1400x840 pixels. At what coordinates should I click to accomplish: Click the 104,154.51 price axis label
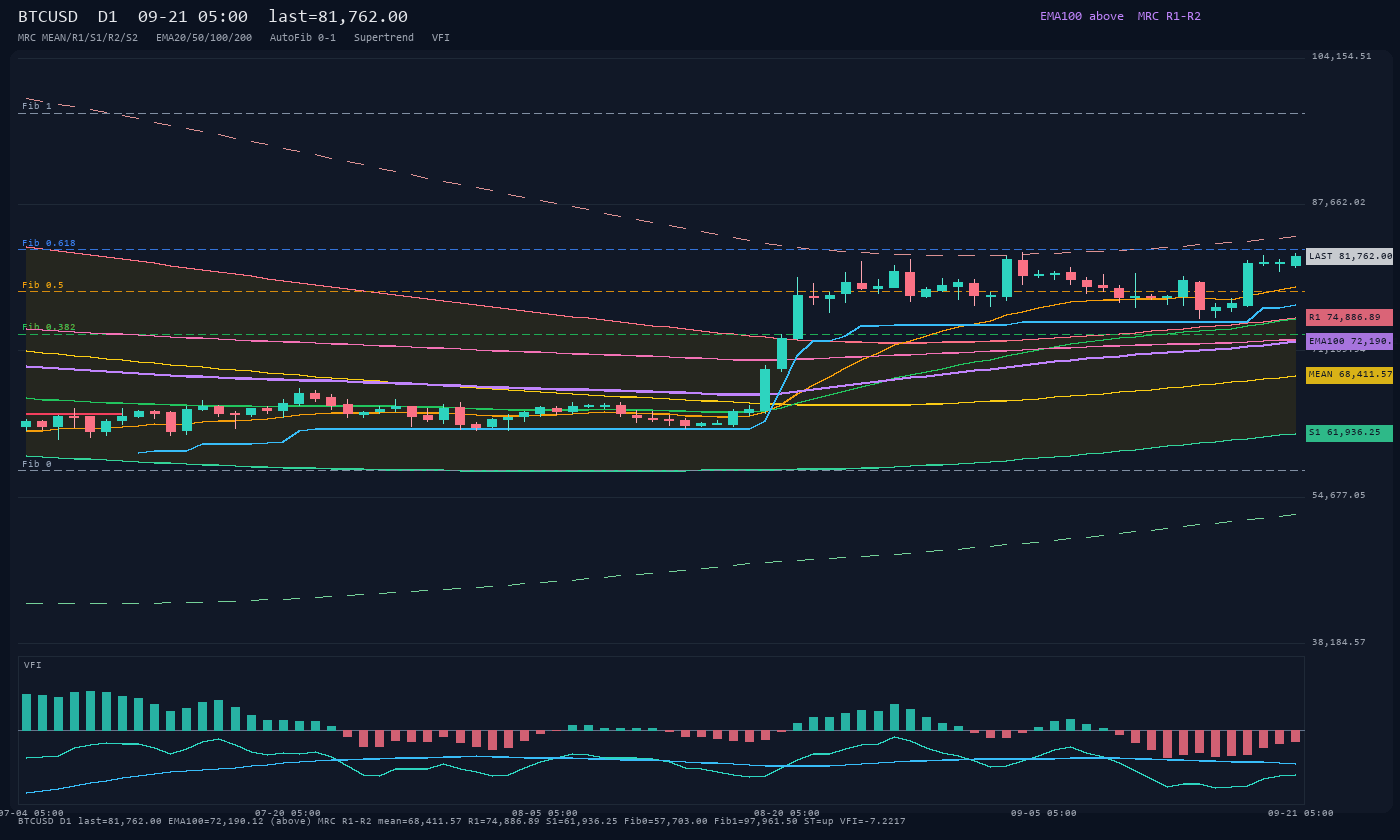tap(1342, 56)
